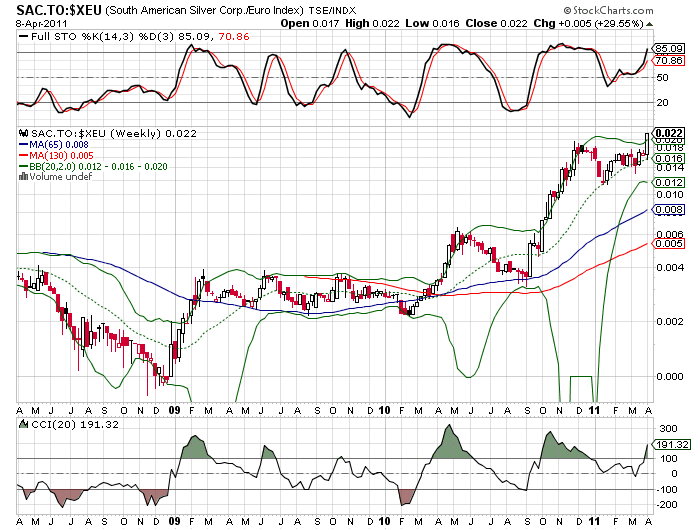
Task: Click the 09 year marker under CCI panel
Action: [x=175, y=522]
